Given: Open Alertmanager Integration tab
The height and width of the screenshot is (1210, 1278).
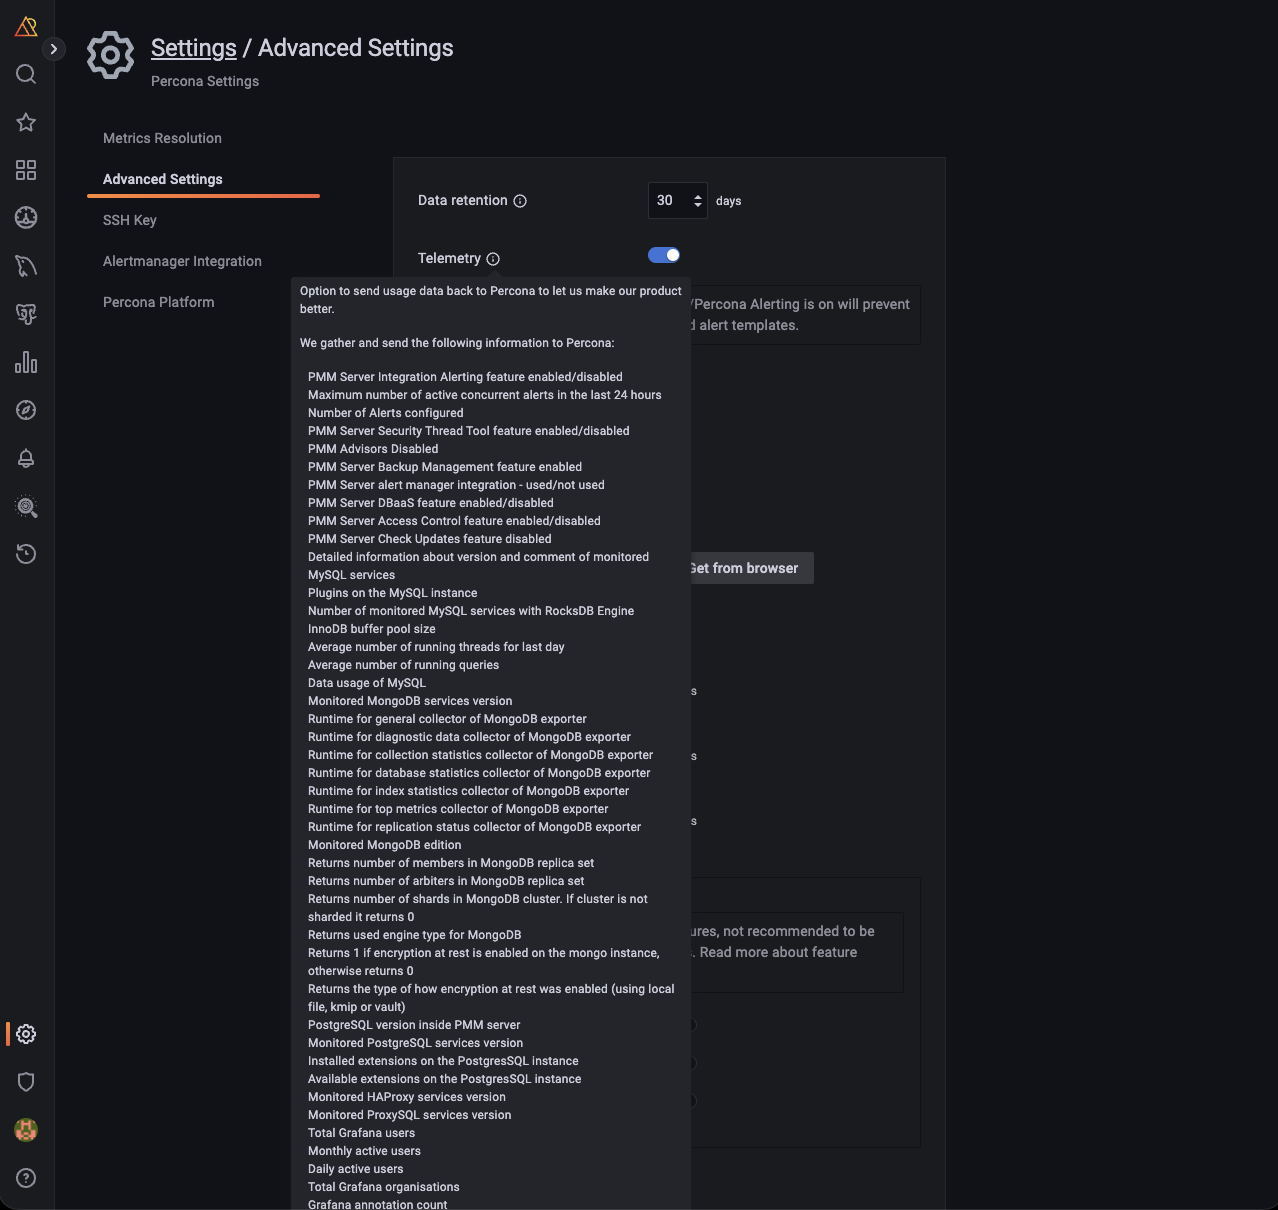Looking at the screenshot, I should (182, 261).
